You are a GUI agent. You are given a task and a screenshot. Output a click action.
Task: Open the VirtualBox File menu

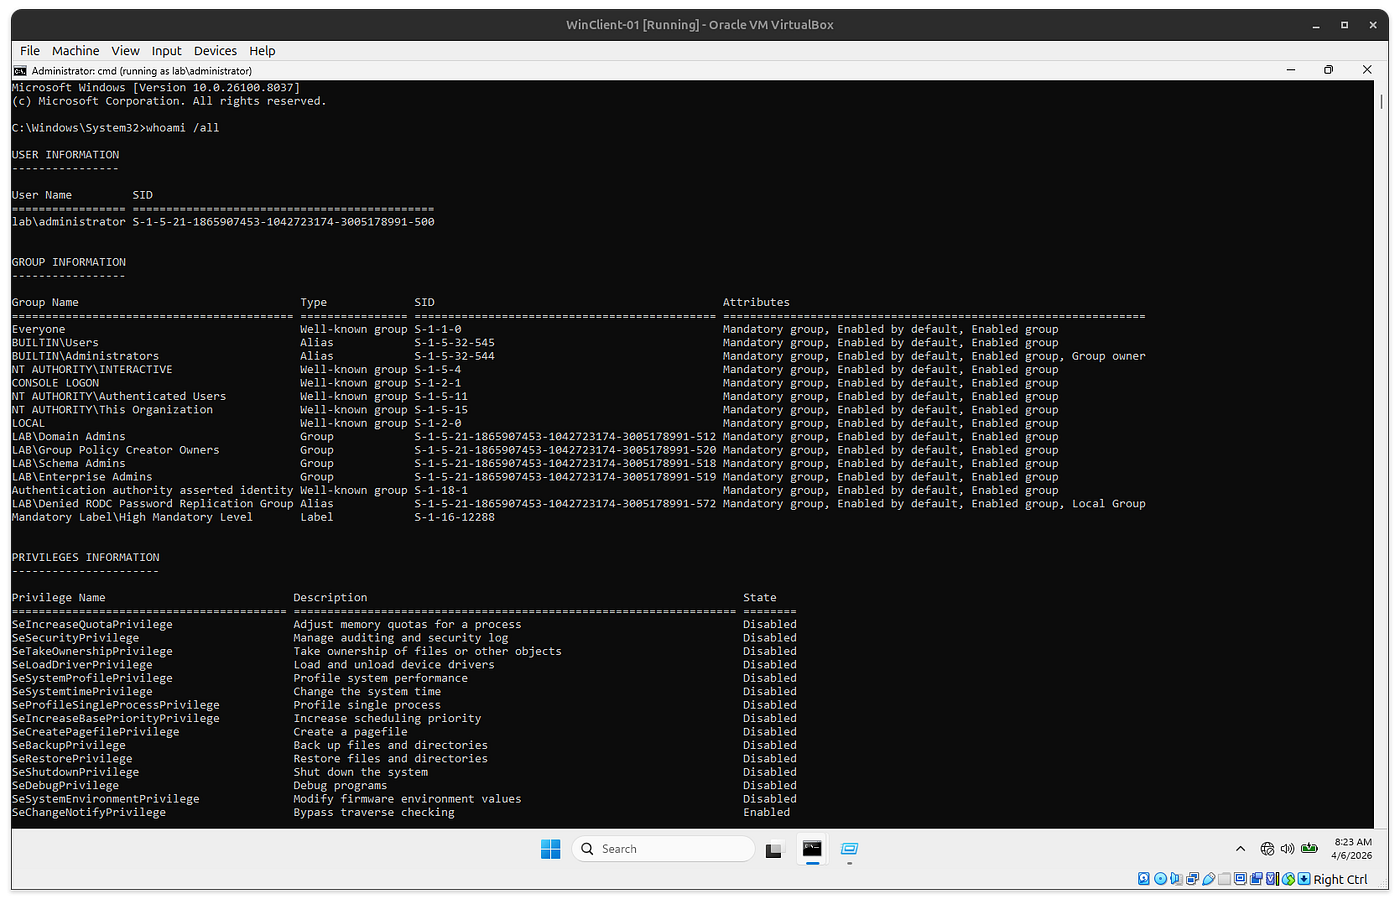(30, 51)
